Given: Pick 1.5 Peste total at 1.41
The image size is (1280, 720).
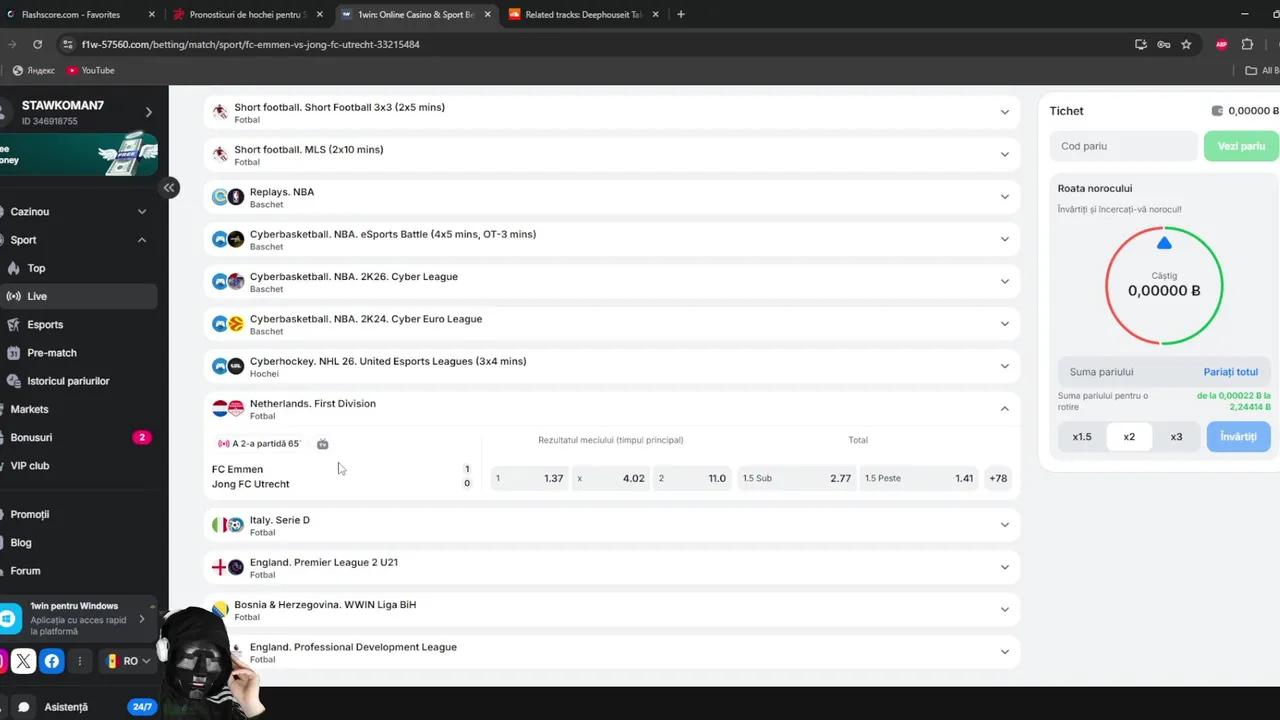Looking at the screenshot, I should (919, 478).
